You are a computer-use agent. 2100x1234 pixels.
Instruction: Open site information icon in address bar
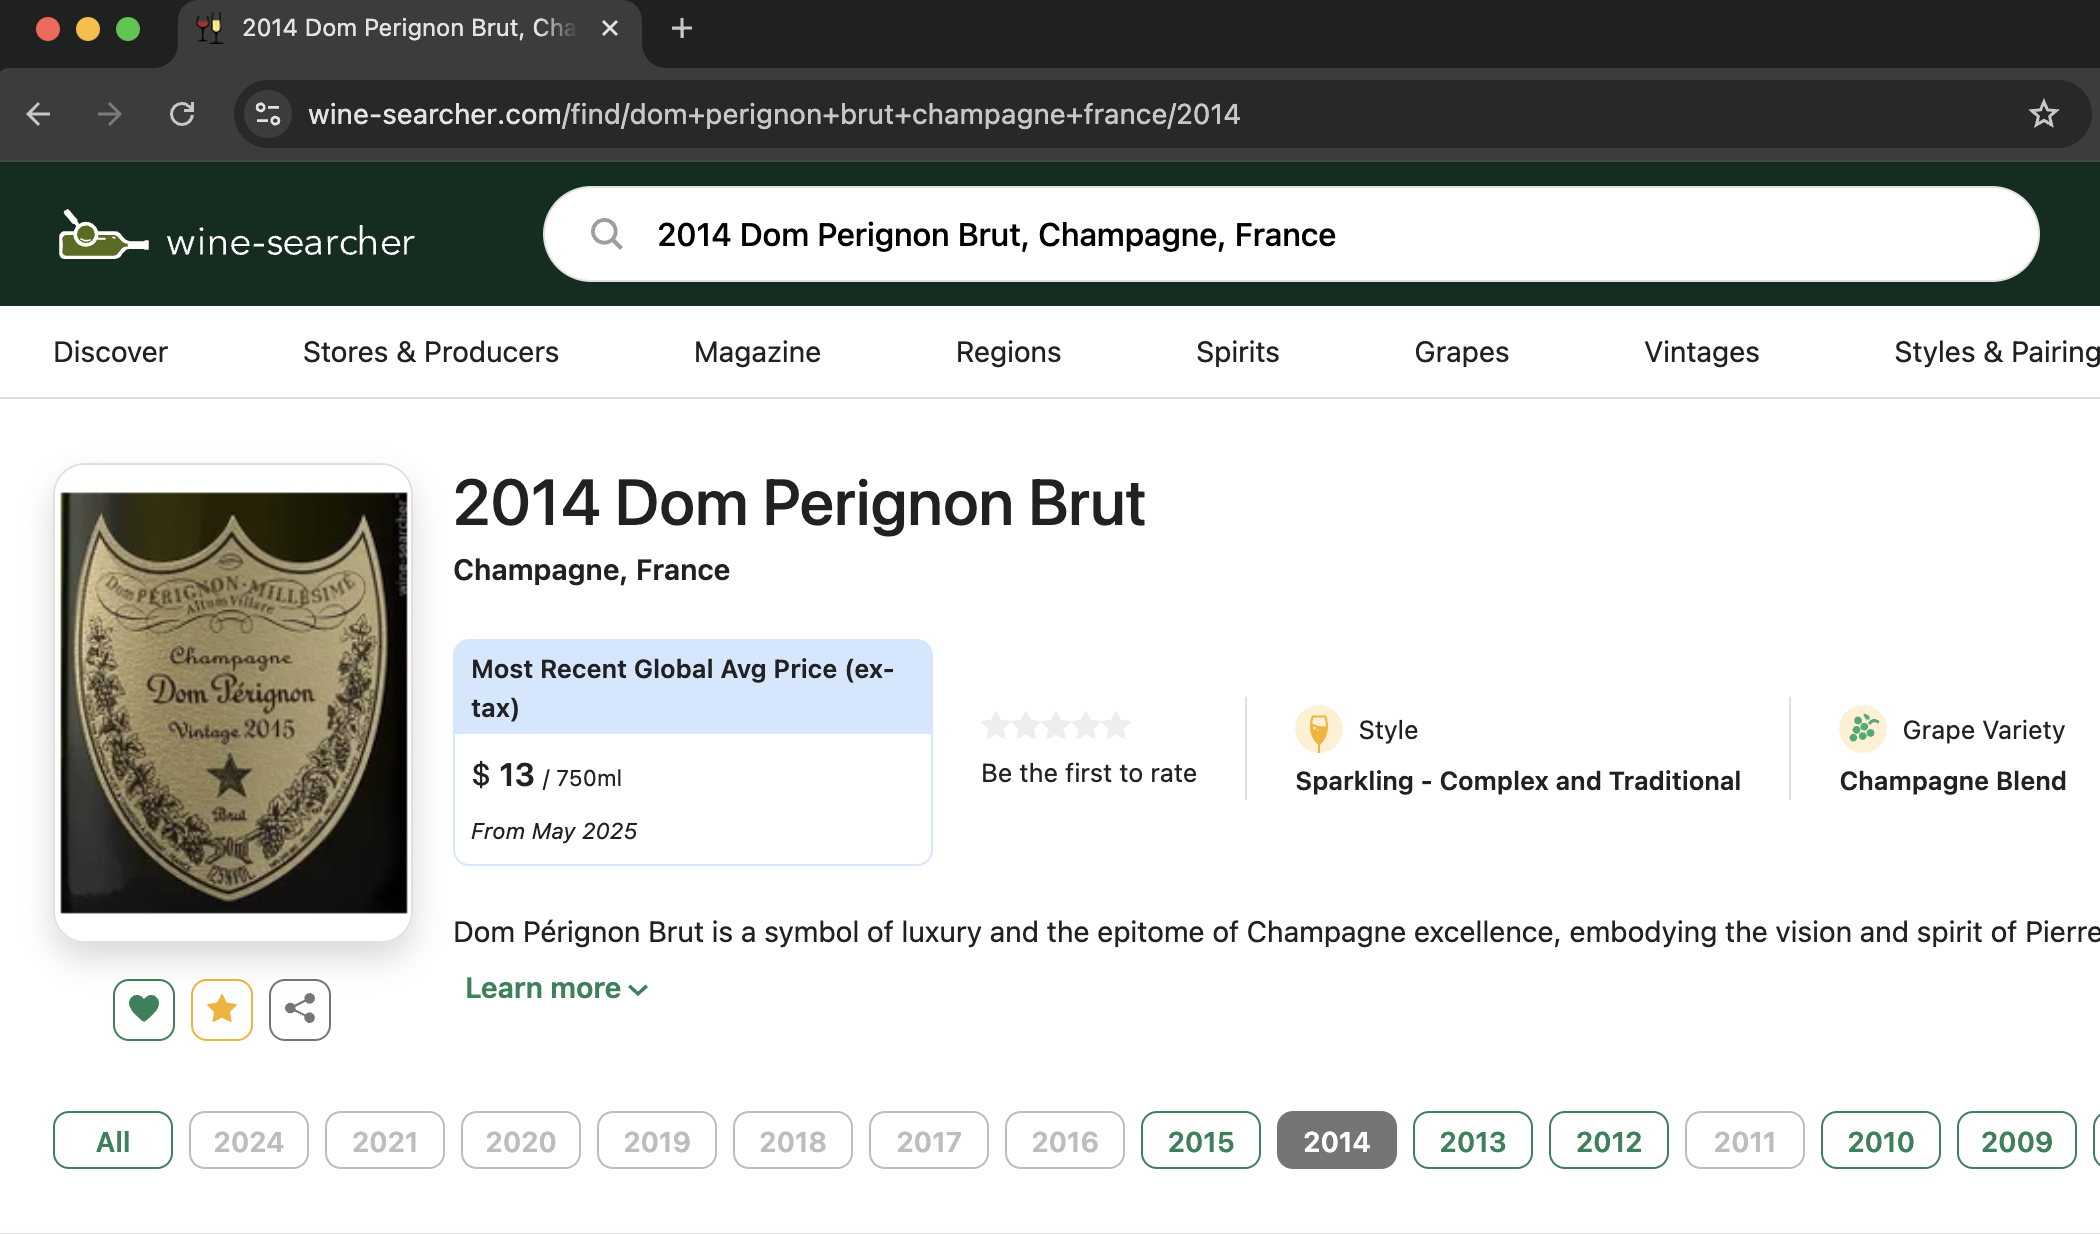268,114
